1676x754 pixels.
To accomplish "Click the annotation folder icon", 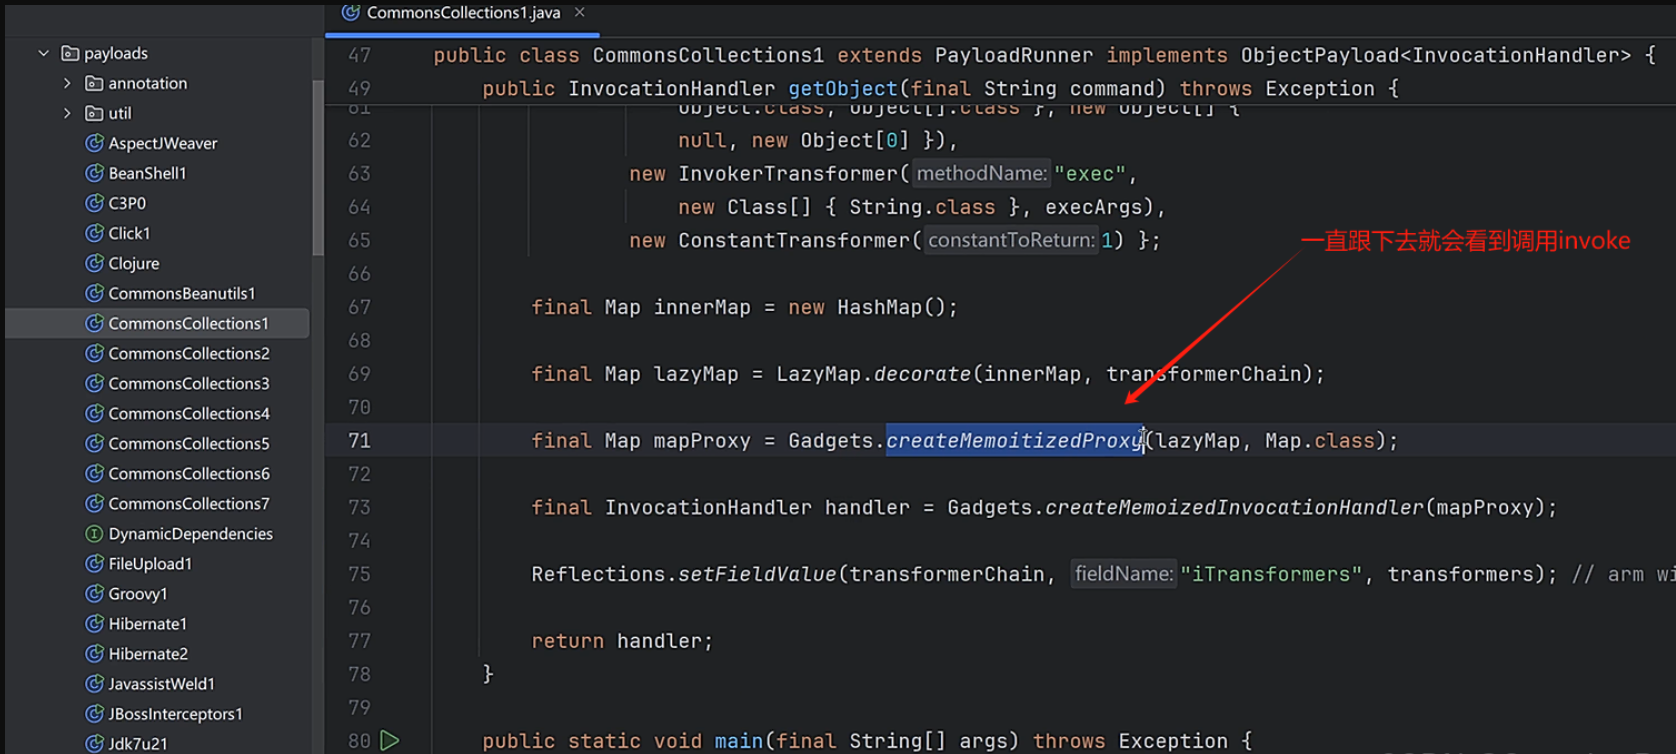I will coord(94,83).
